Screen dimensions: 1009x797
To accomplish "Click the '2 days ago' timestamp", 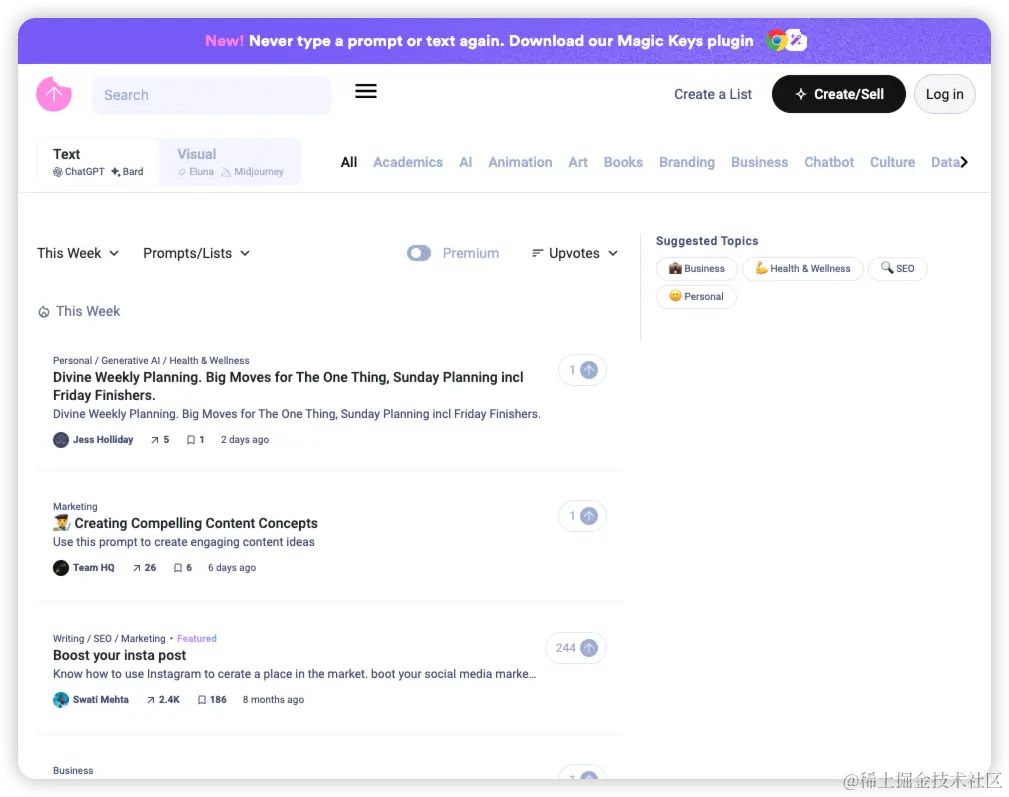I will click(x=245, y=440).
